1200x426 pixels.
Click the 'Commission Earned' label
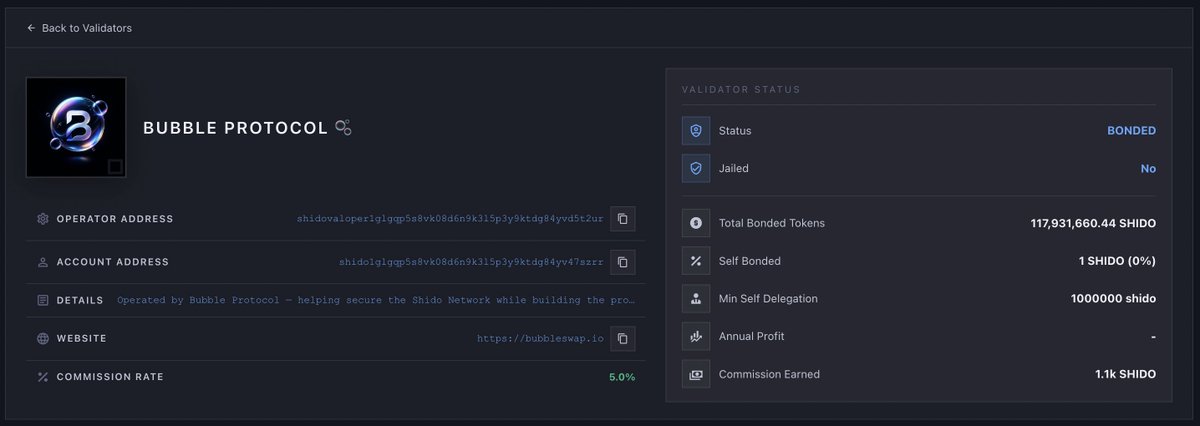tap(769, 374)
